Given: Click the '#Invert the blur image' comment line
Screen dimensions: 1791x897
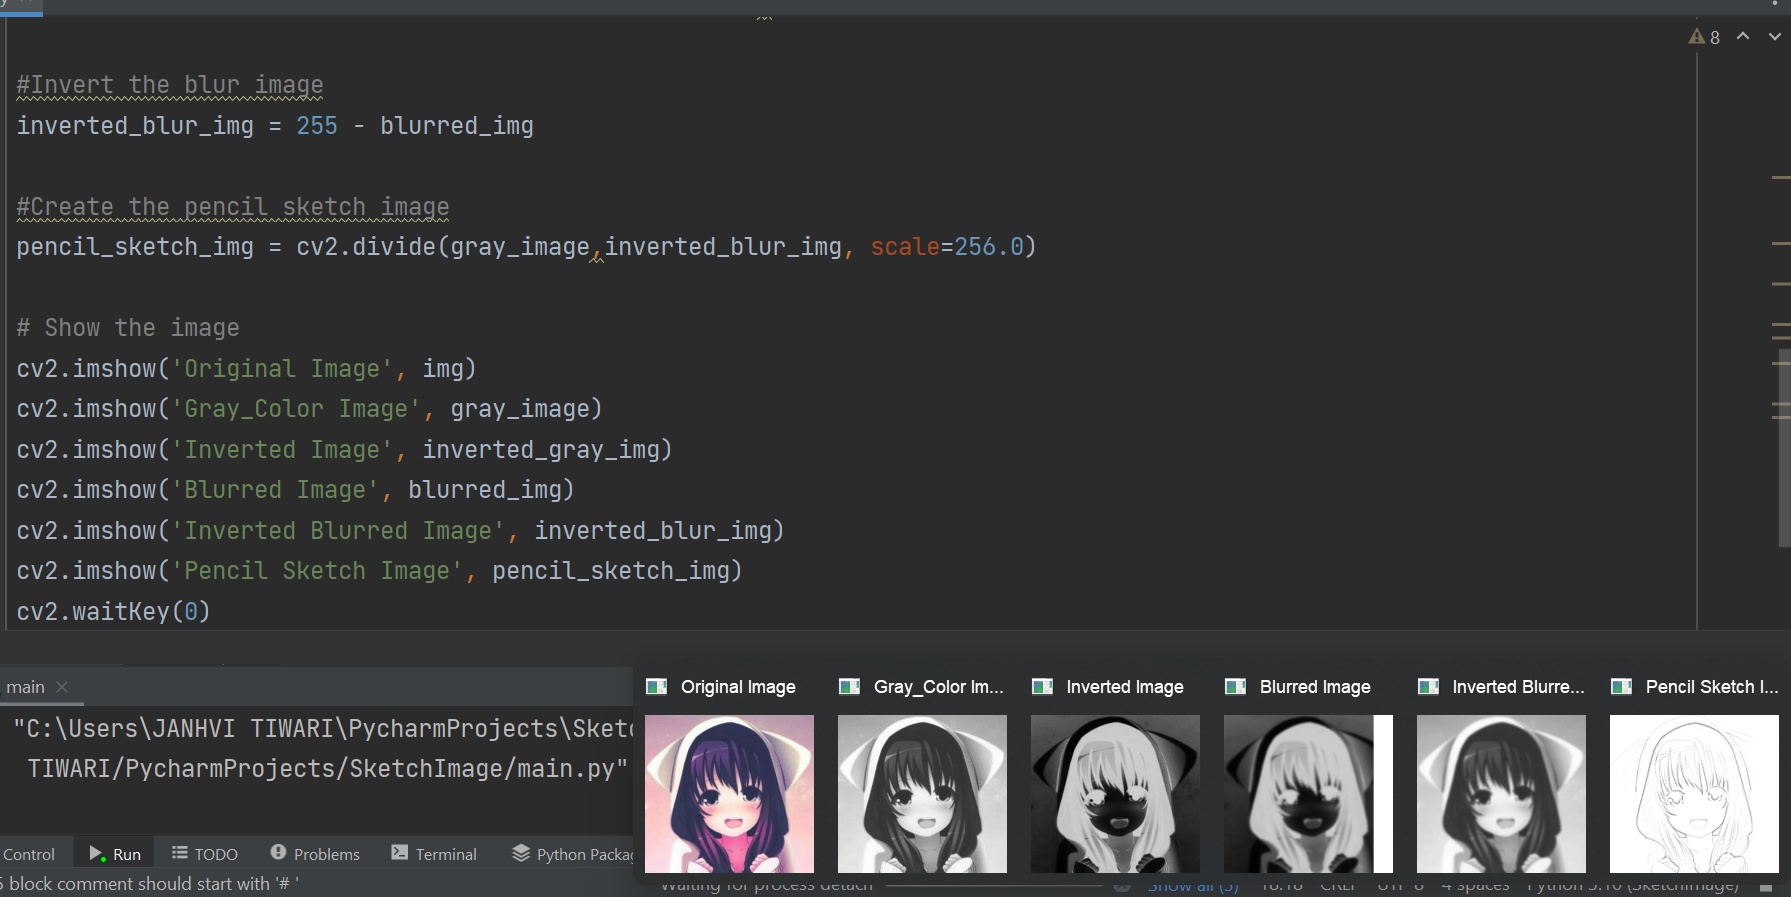Looking at the screenshot, I should pyautogui.click(x=170, y=86).
